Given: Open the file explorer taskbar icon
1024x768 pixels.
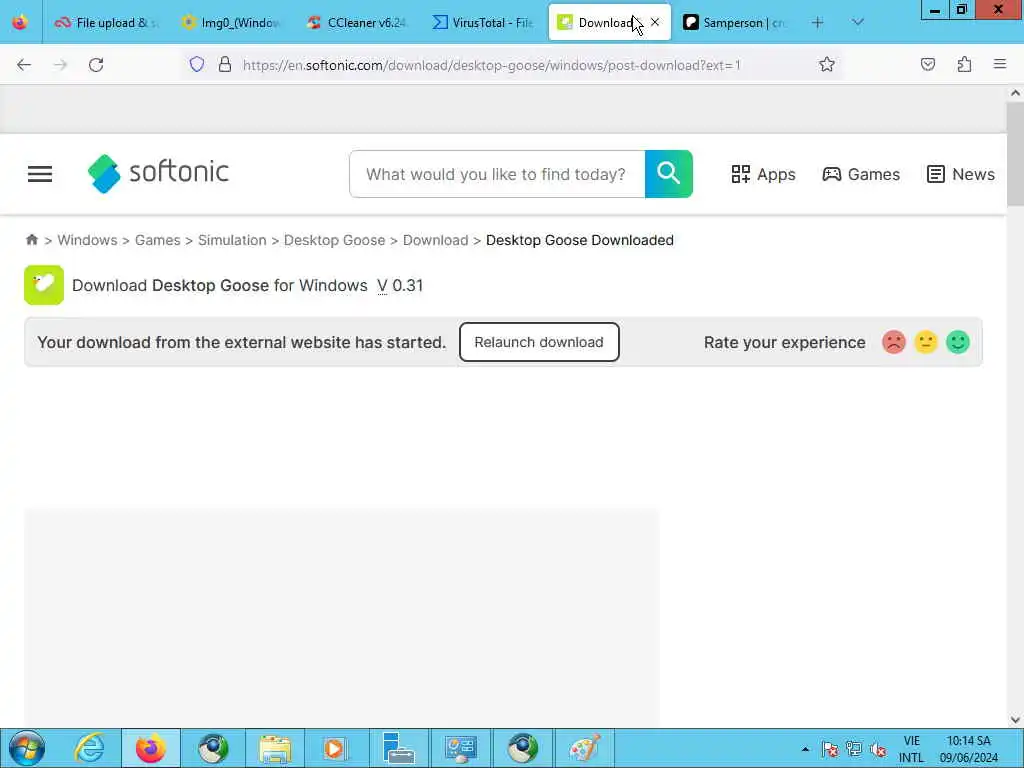Looking at the screenshot, I should tap(275, 748).
